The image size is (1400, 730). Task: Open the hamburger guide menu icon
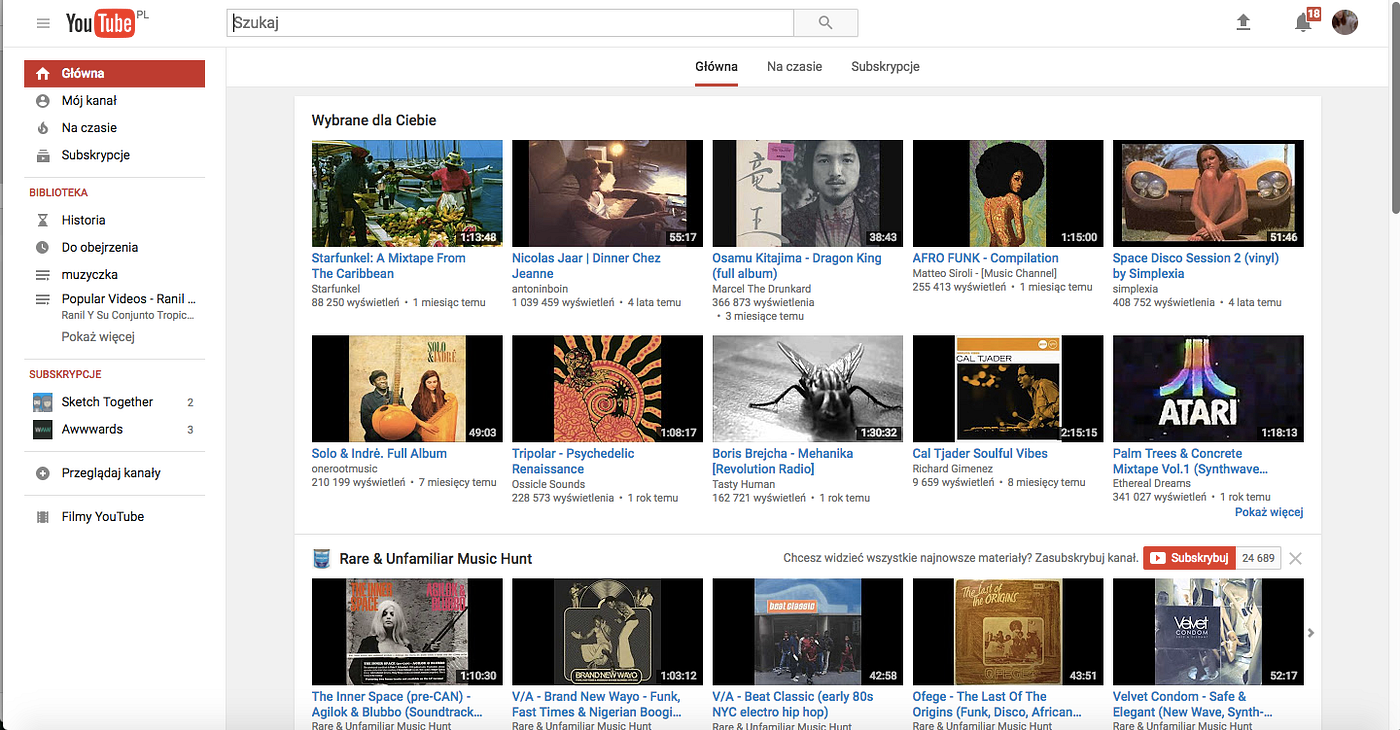tap(43, 23)
